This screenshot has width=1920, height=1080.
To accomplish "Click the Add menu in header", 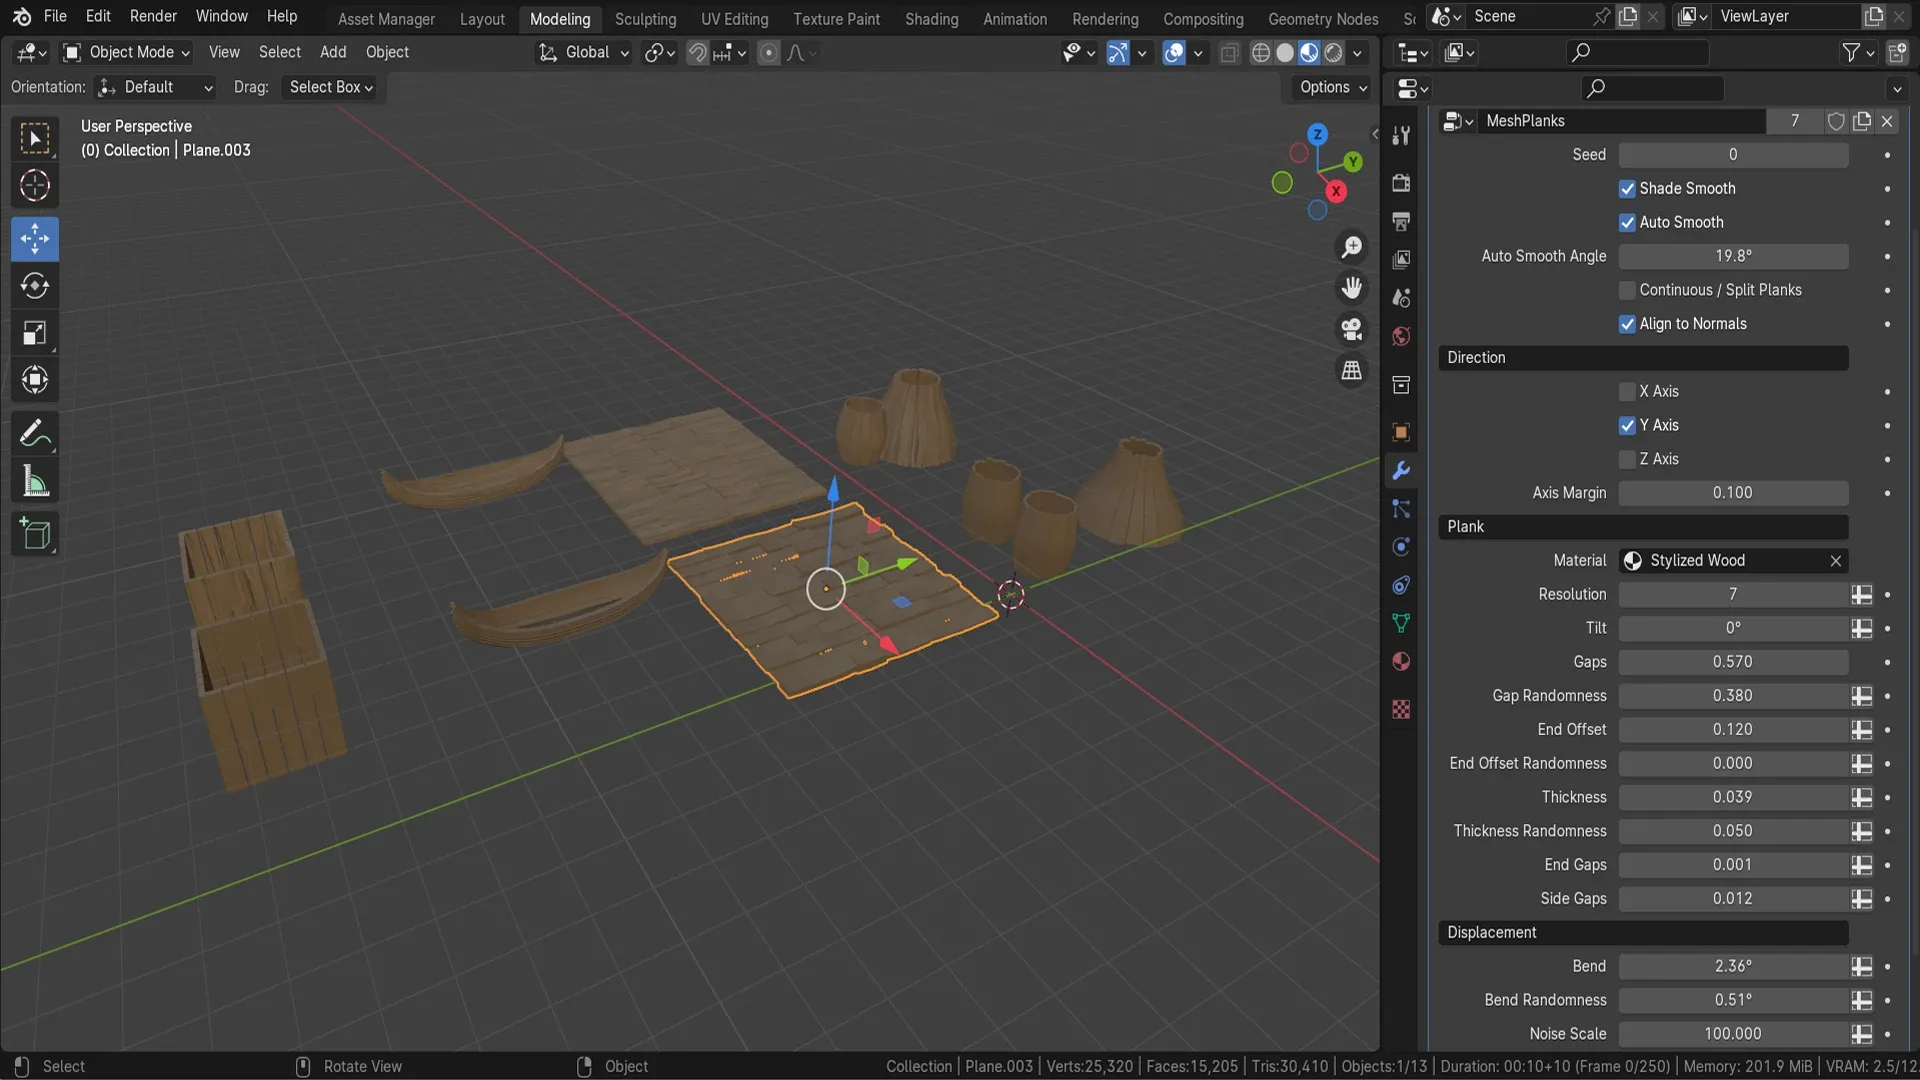I will [332, 53].
